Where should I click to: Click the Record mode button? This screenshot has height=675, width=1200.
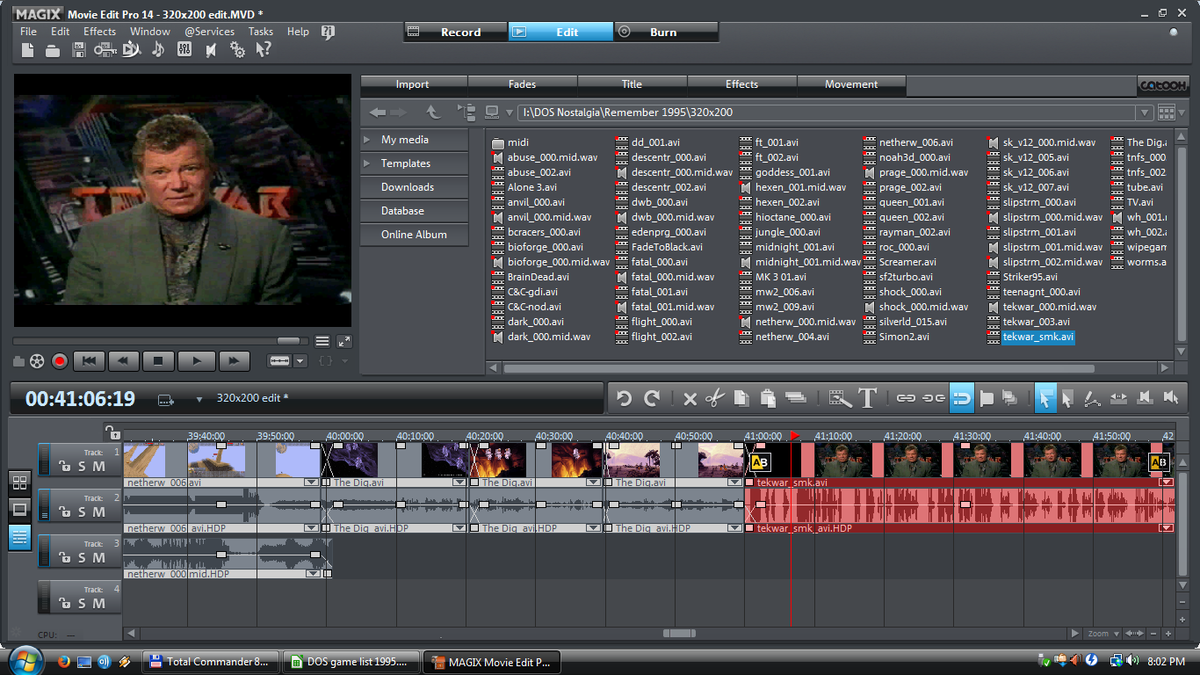click(x=455, y=32)
